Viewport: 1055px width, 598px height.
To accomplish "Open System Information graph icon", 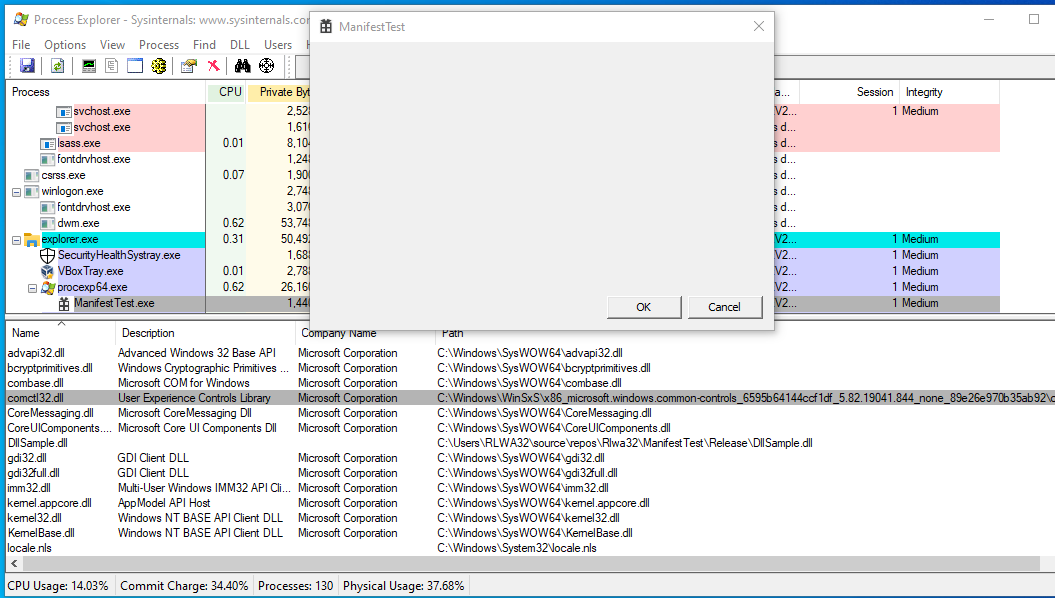I will click(89, 66).
